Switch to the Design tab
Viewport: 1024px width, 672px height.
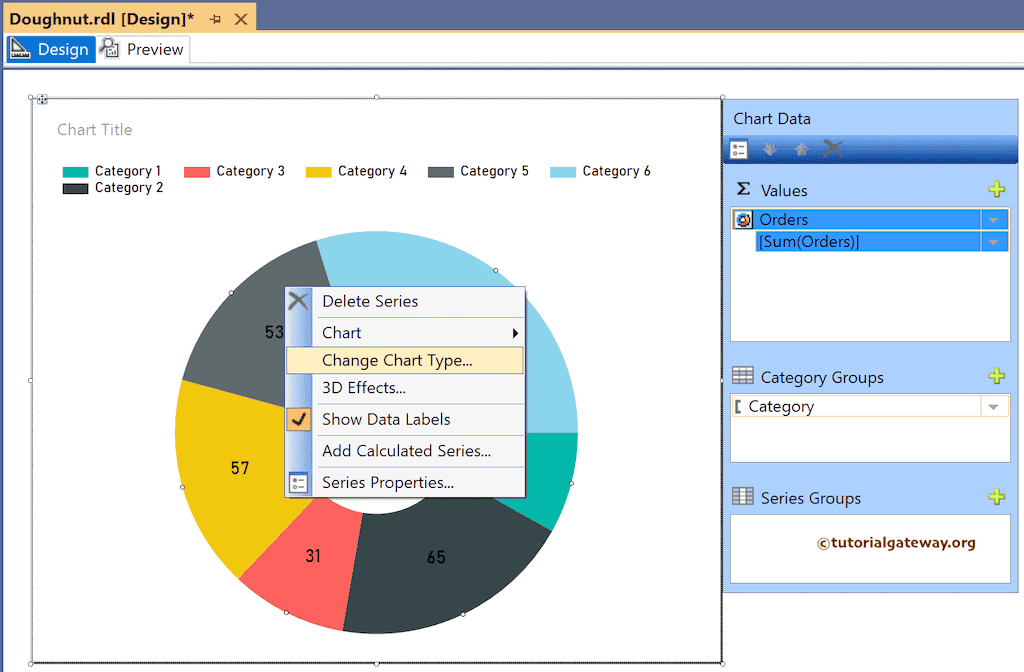tap(51, 49)
